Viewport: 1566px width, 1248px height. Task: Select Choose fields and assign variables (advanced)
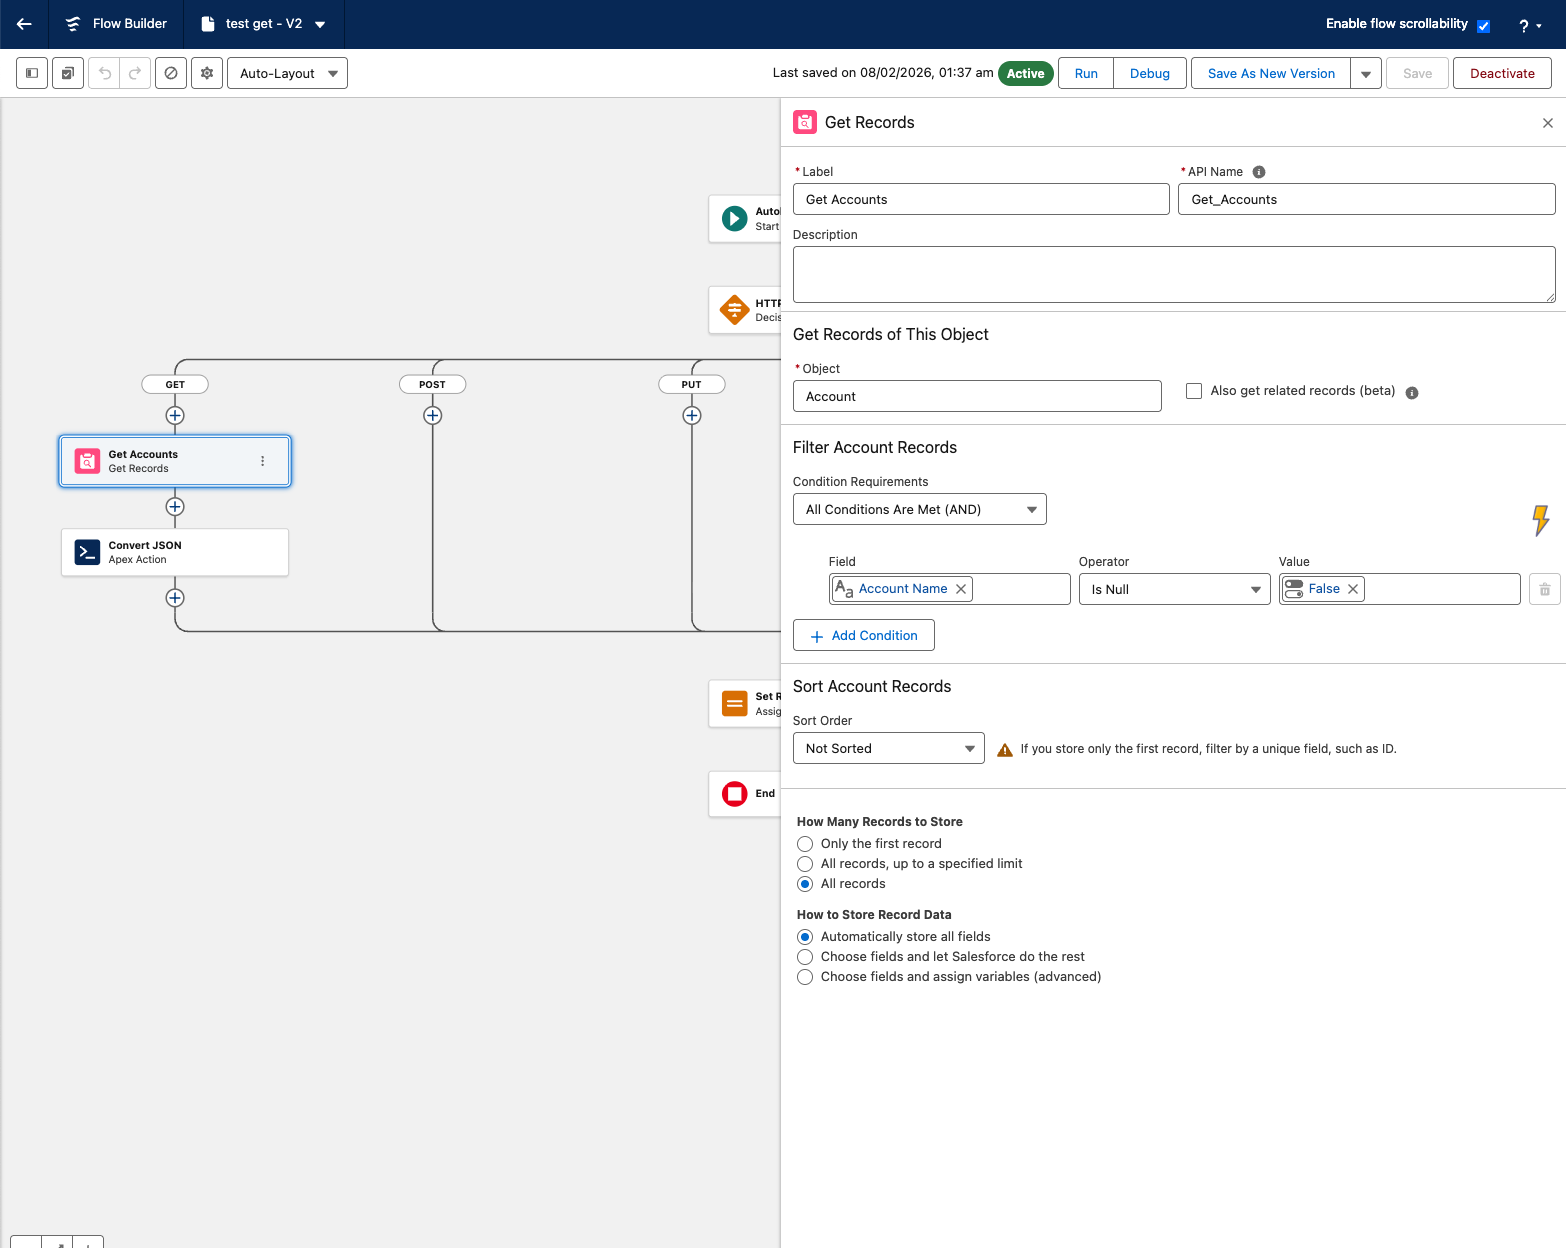pyautogui.click(x=805, y=977)
